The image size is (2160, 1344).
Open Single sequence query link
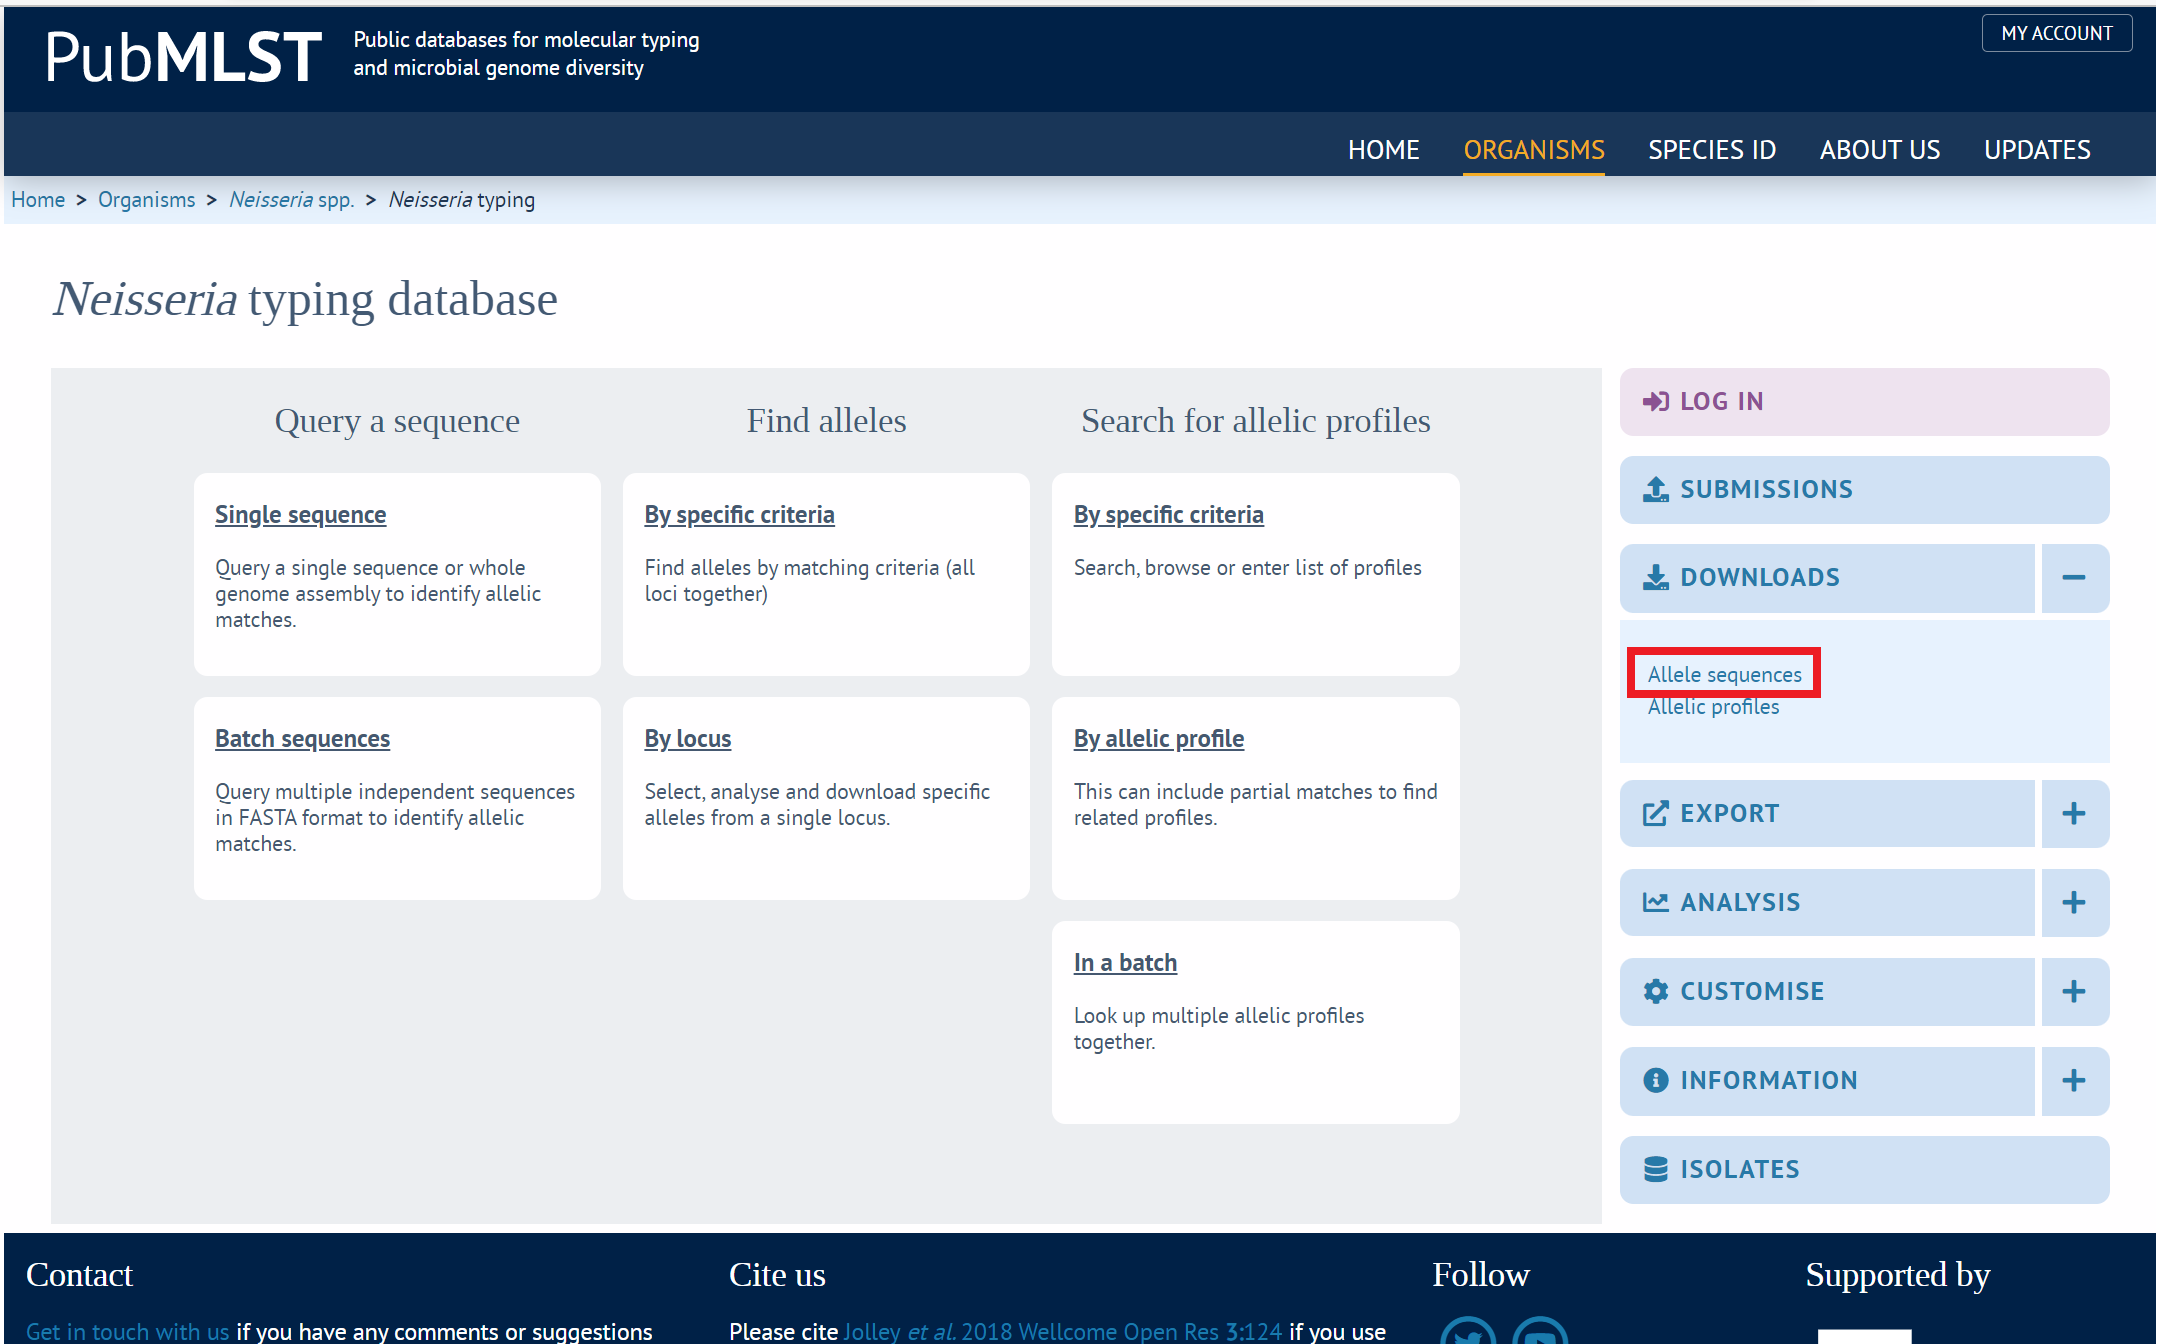pos(300,514)
